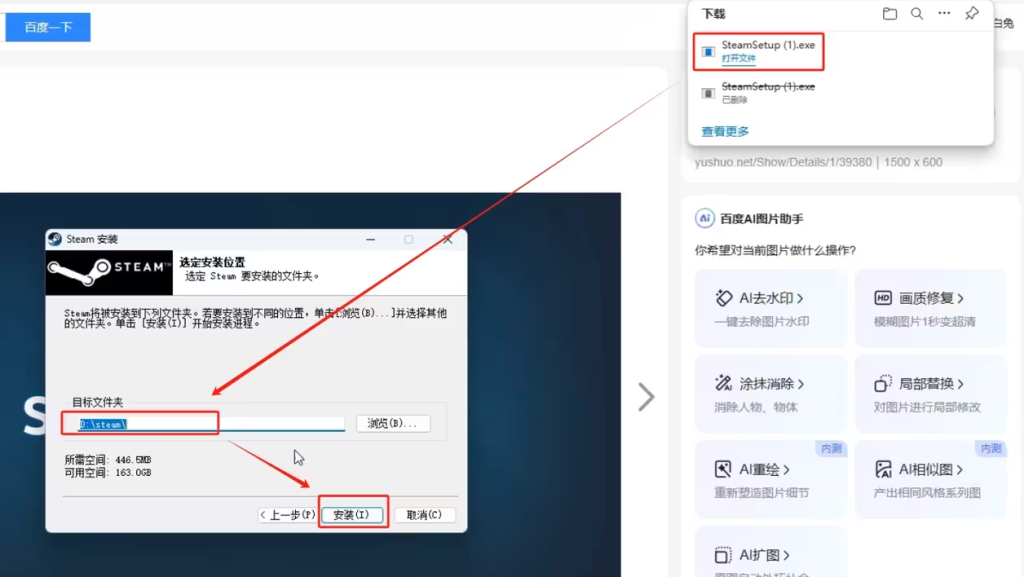Viewport: 1024px width, 577px height.
Task: Click the 选定安装位置 heading
Action: coord(212,262)
